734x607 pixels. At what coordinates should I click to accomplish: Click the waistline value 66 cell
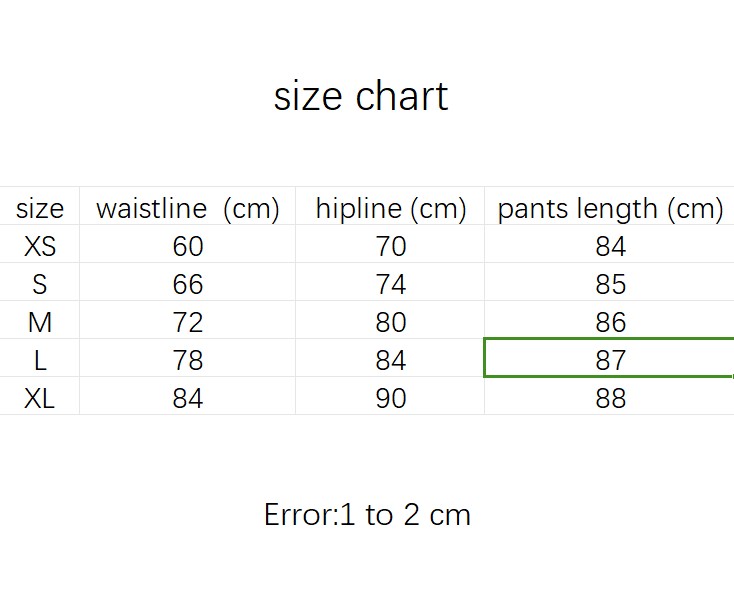point(187,284)
